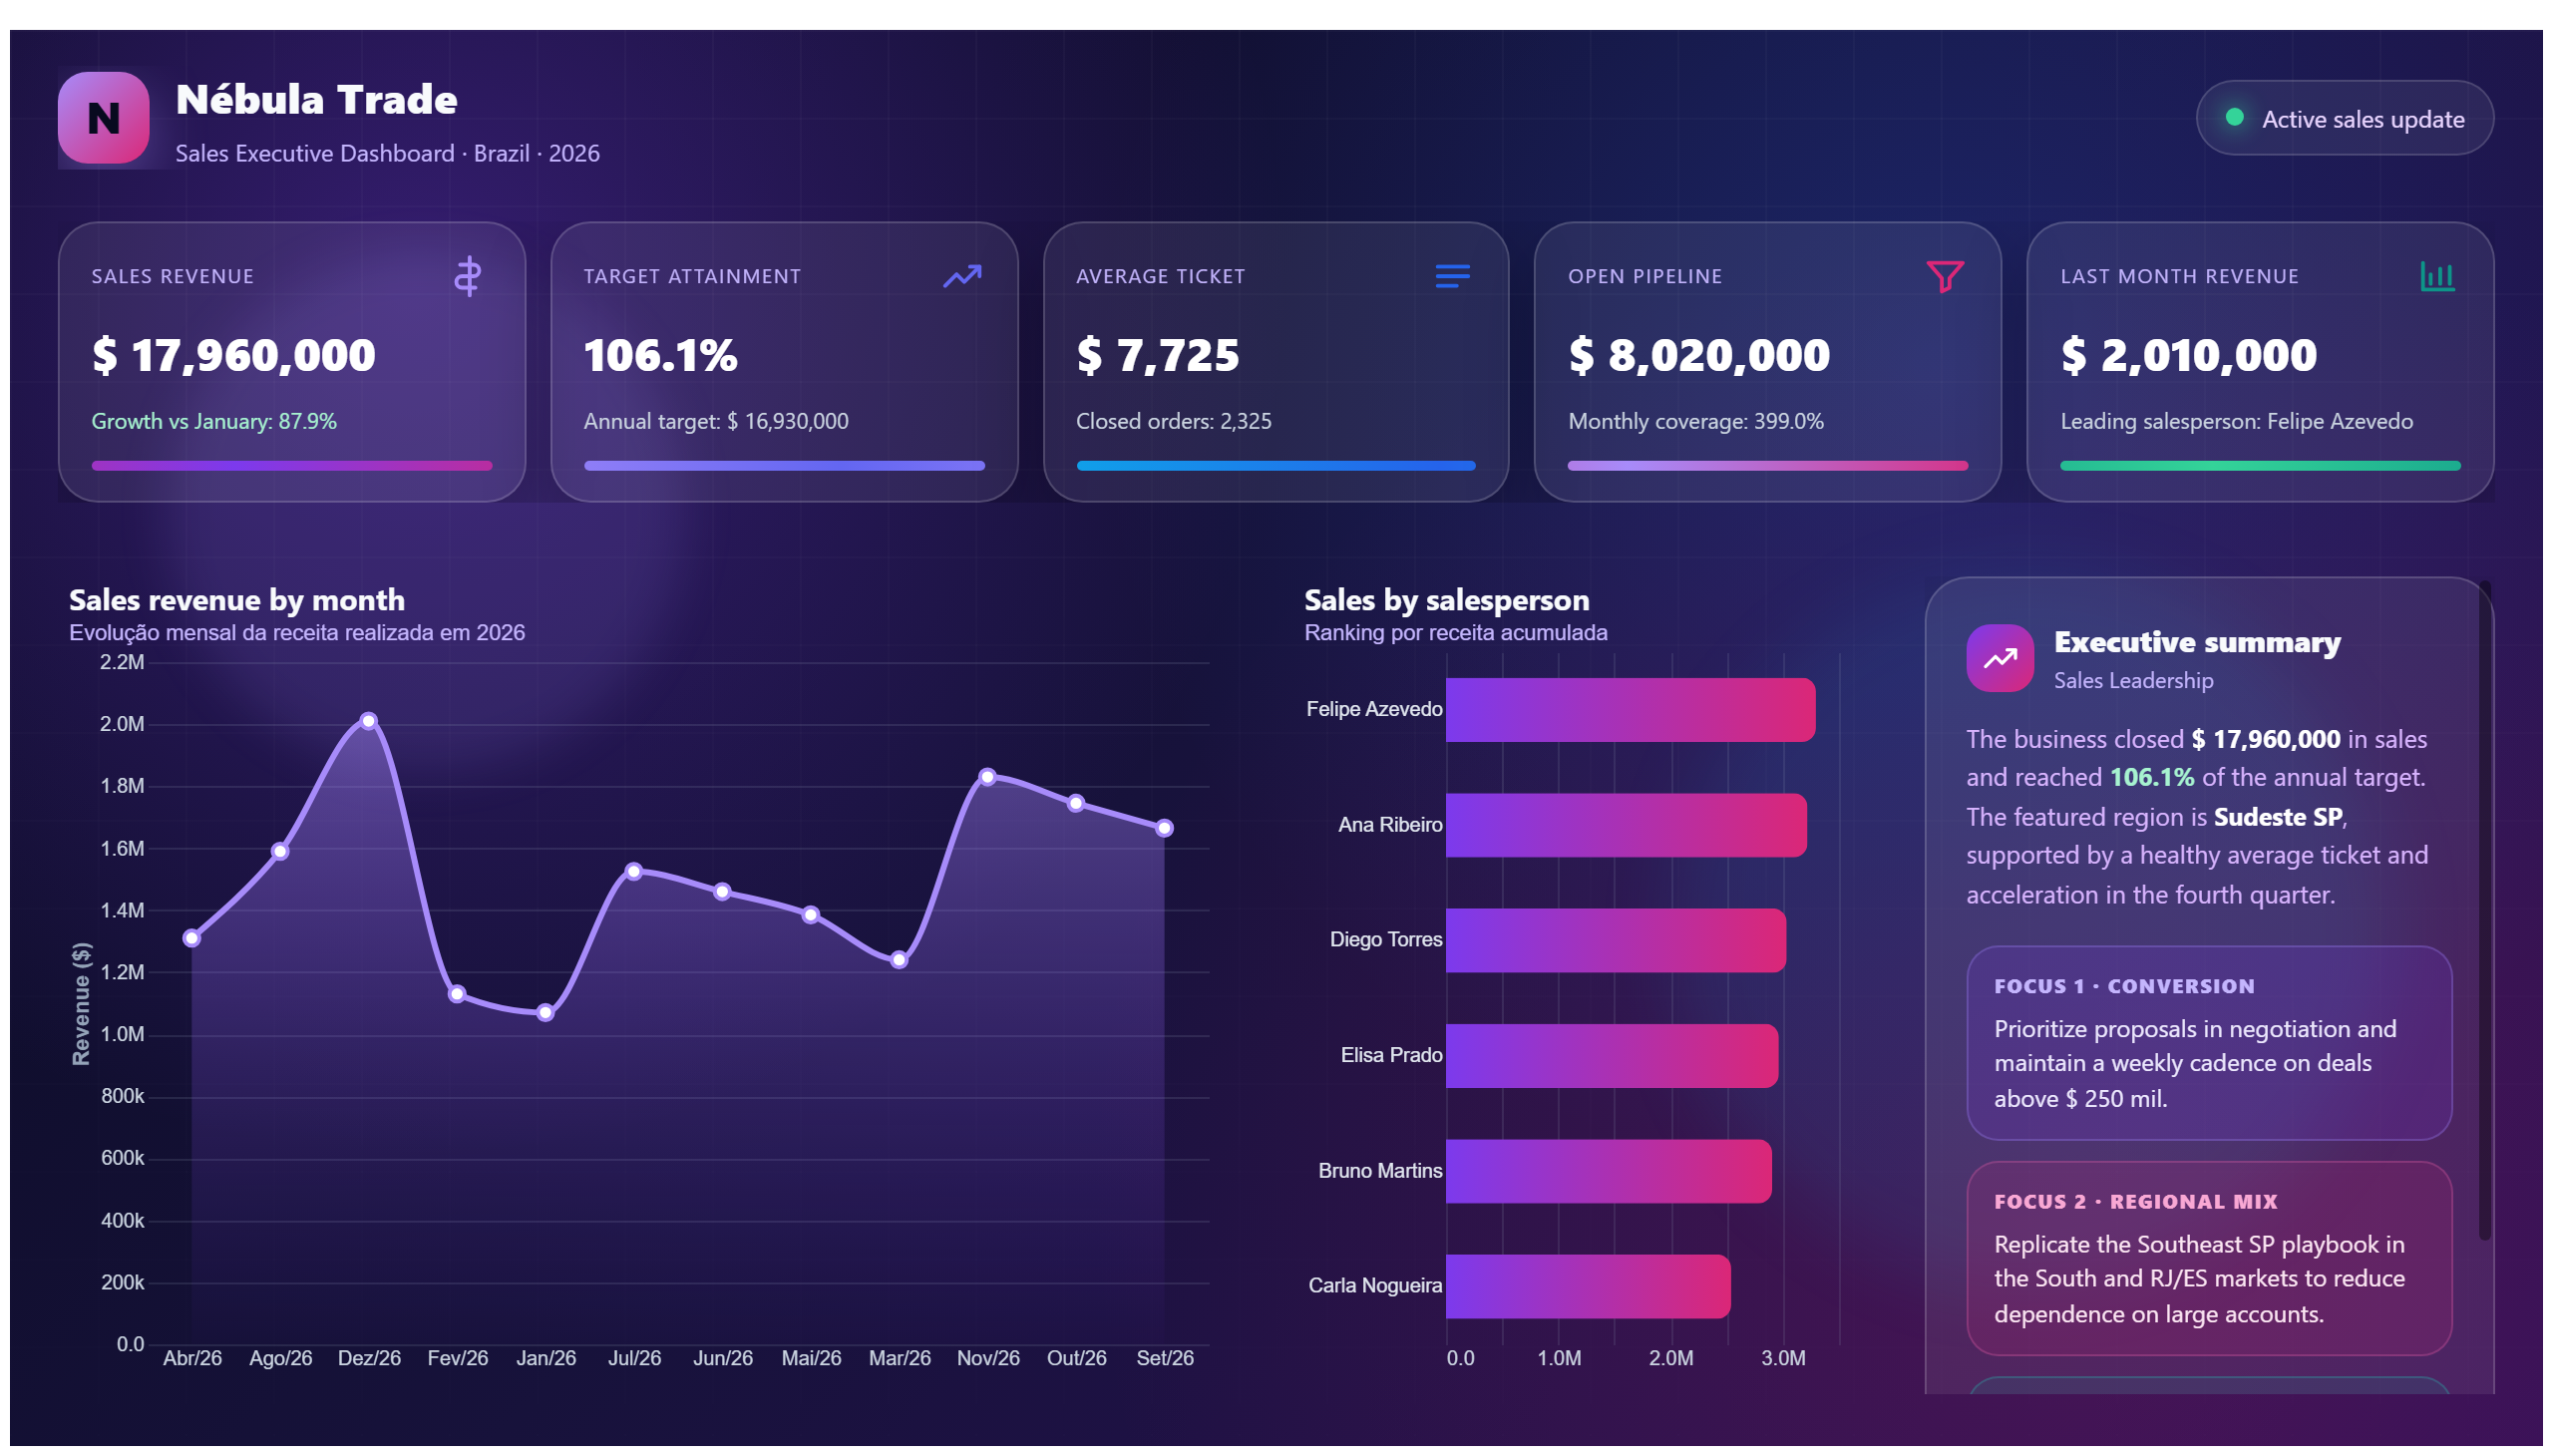The image size is (2553, 1456).
Task: Click the 3.0M axis label on salesperson chart
Action: click(1783, 1358)
